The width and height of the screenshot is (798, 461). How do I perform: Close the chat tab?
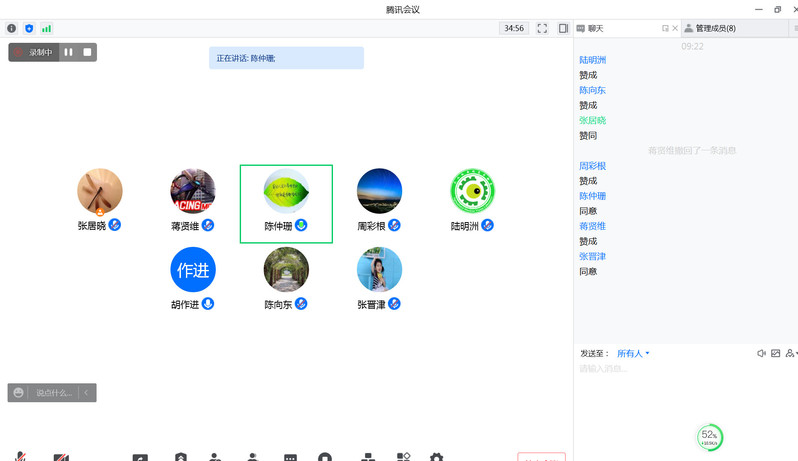(675, 29)
